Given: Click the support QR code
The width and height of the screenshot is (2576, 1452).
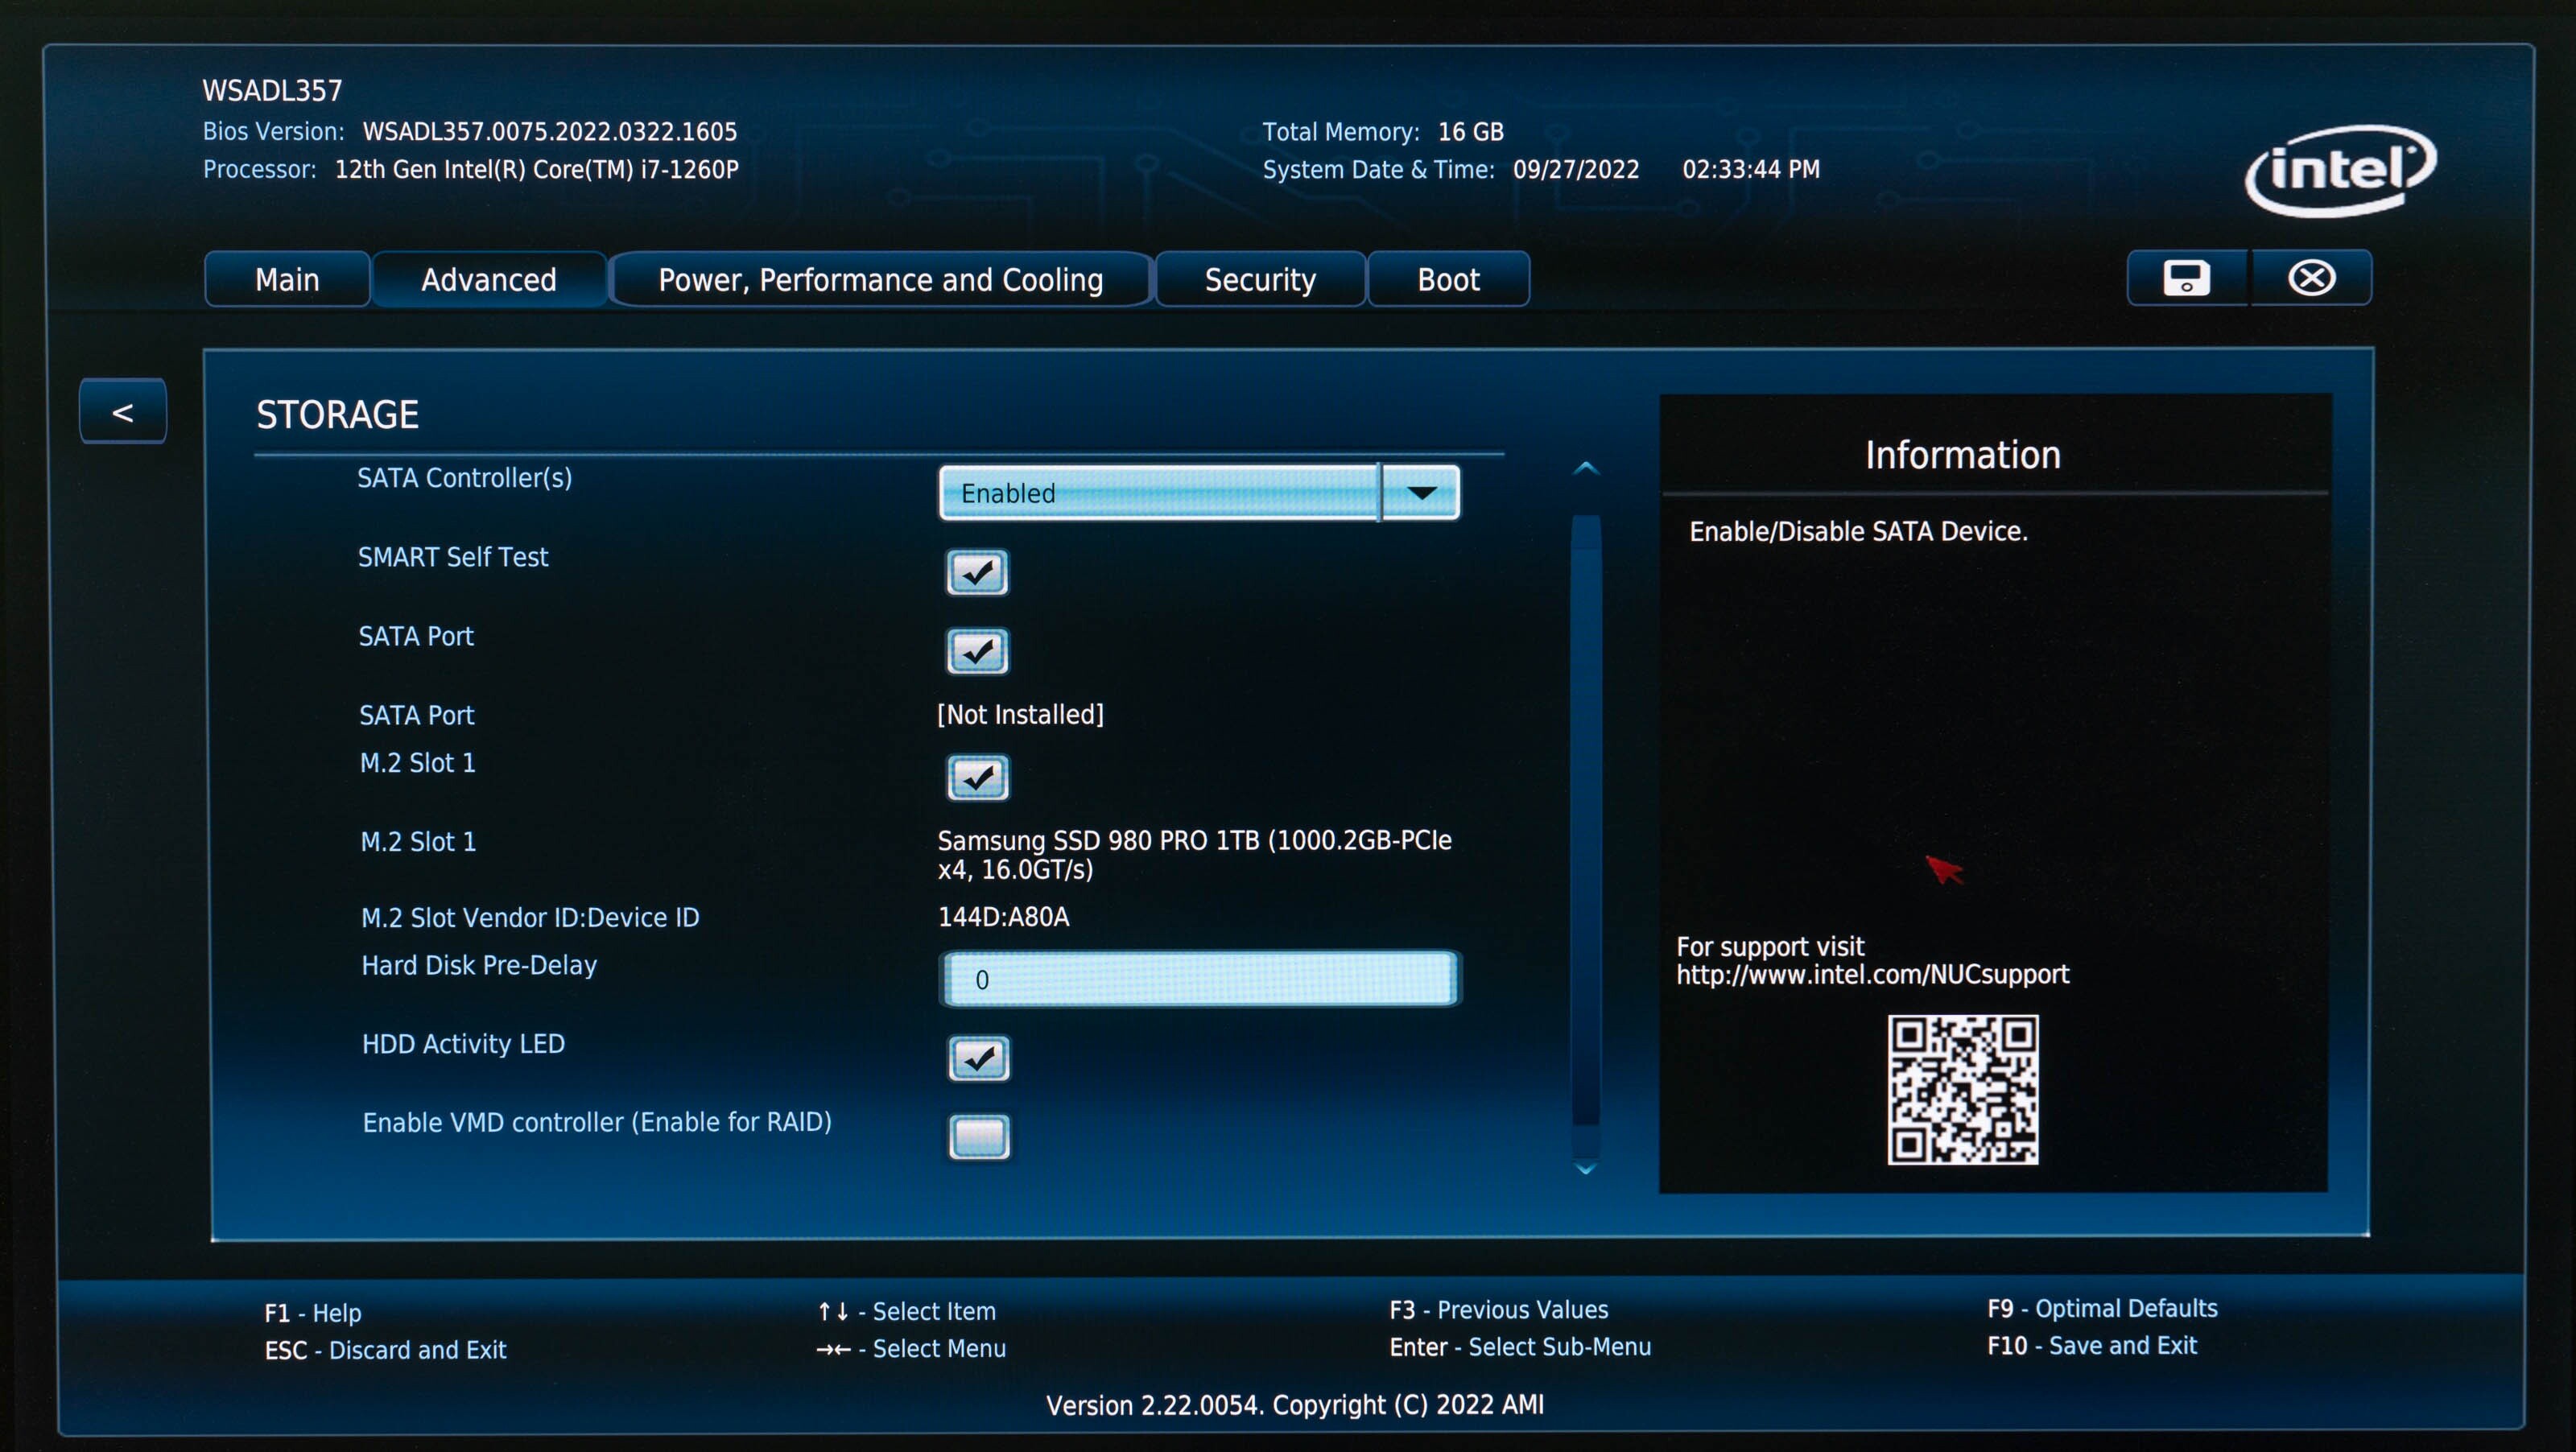Looking at the screenshot, I should coord(1962,1089).
